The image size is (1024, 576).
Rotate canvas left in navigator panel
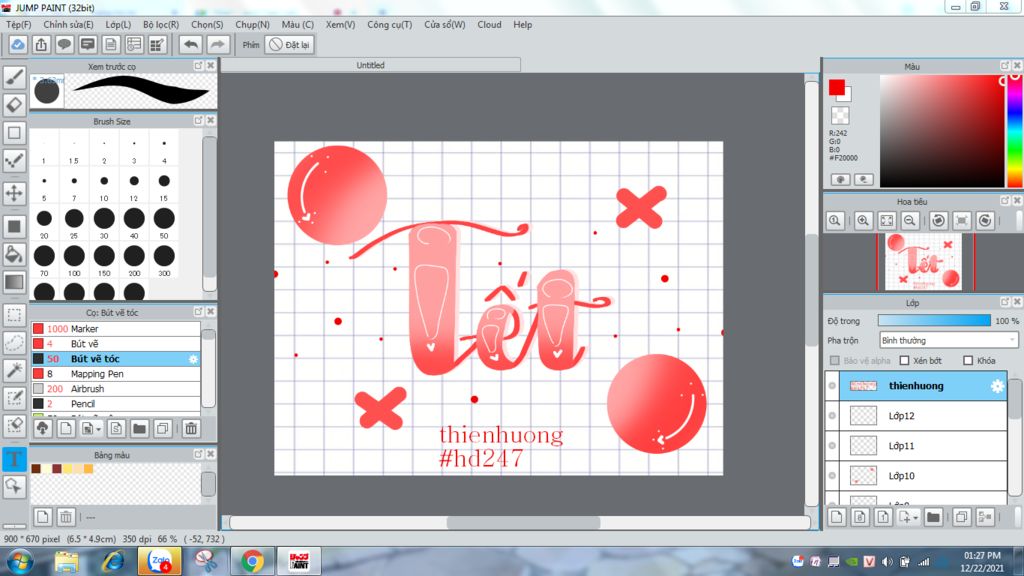(938, 221)
